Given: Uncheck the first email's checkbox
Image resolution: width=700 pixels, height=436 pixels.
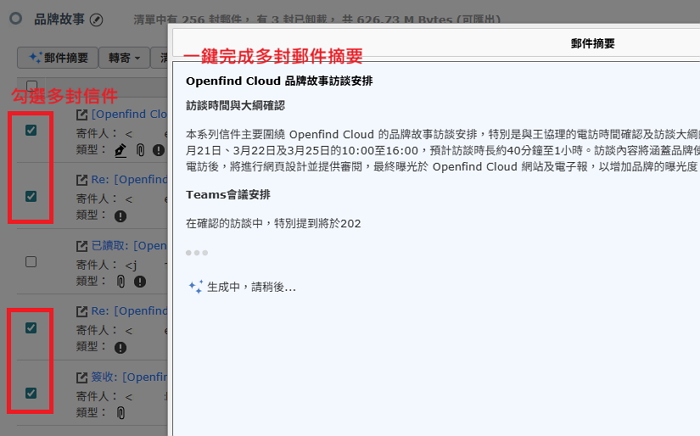Looking at the screenshot, I should click(x=31, y=130).
